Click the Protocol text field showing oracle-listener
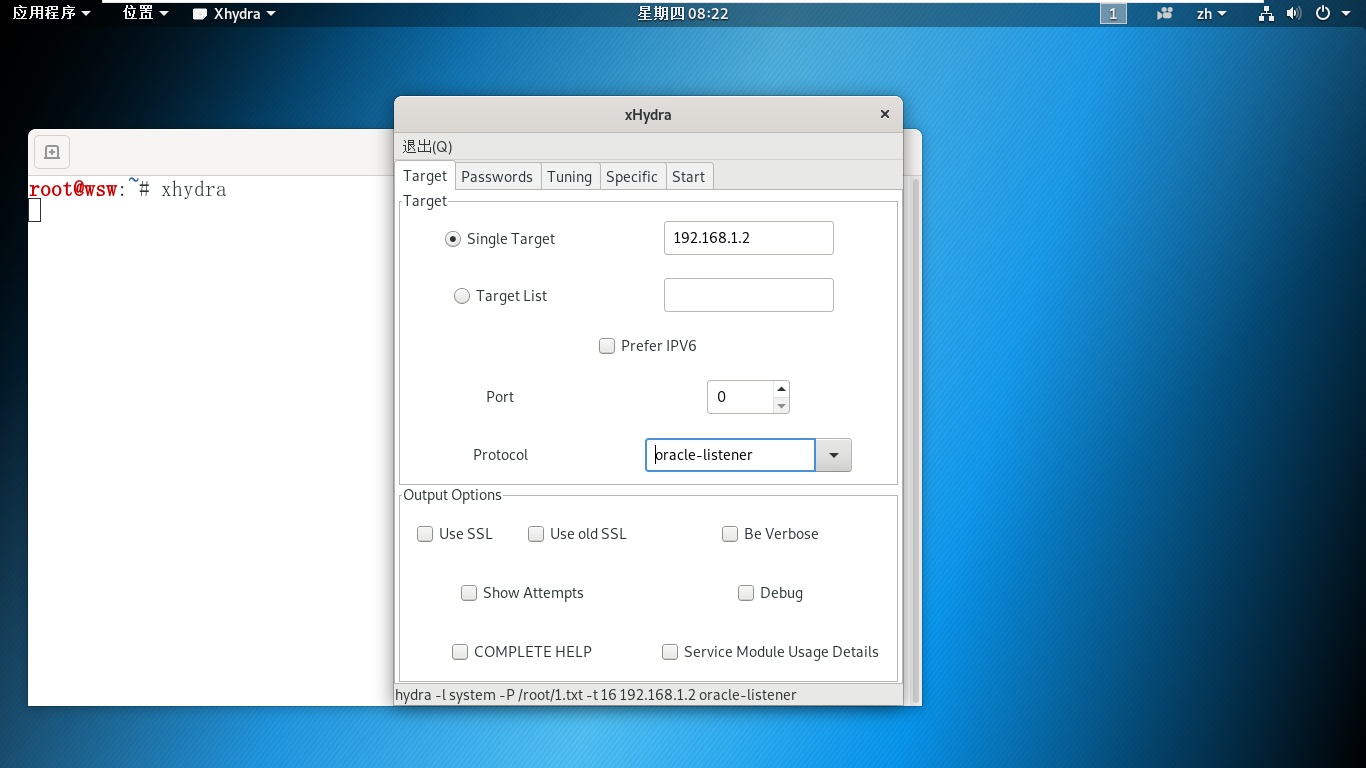 tap(731, 455)
